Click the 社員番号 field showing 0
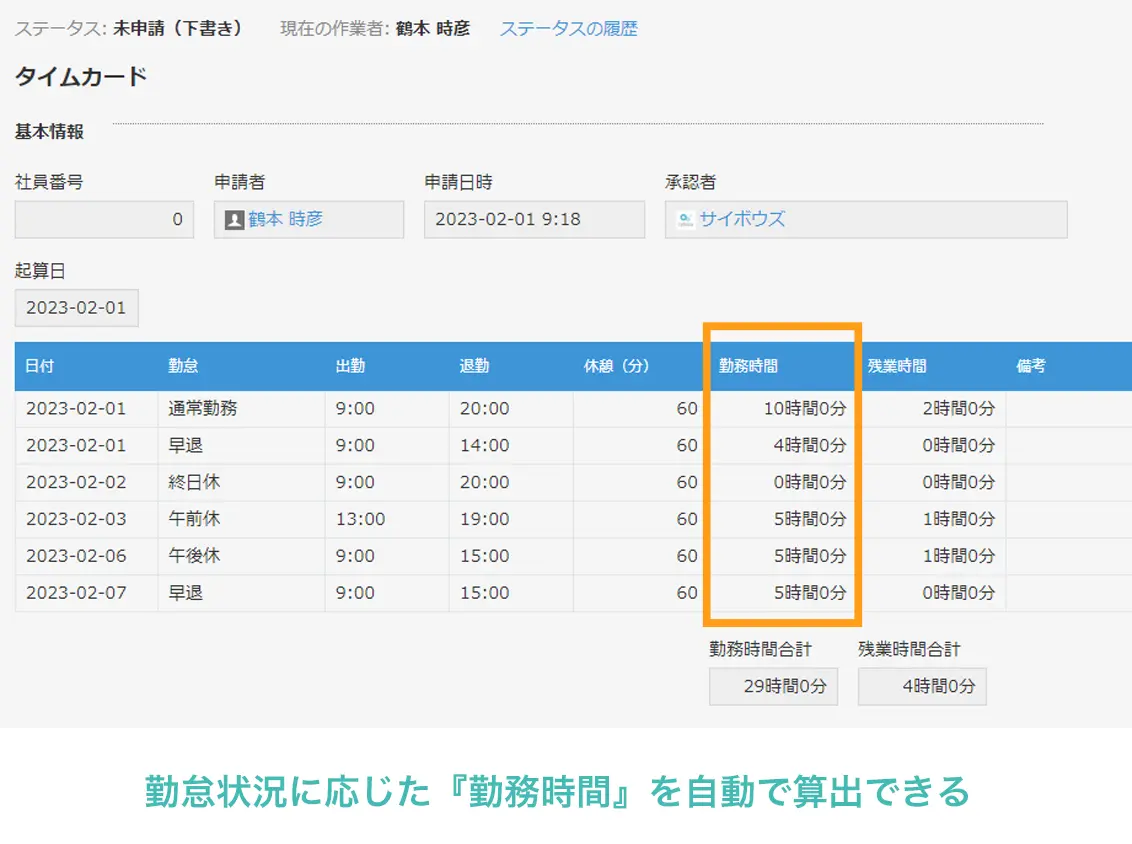The height and width of the screenshot is (844, 1132). coord(90,220)
